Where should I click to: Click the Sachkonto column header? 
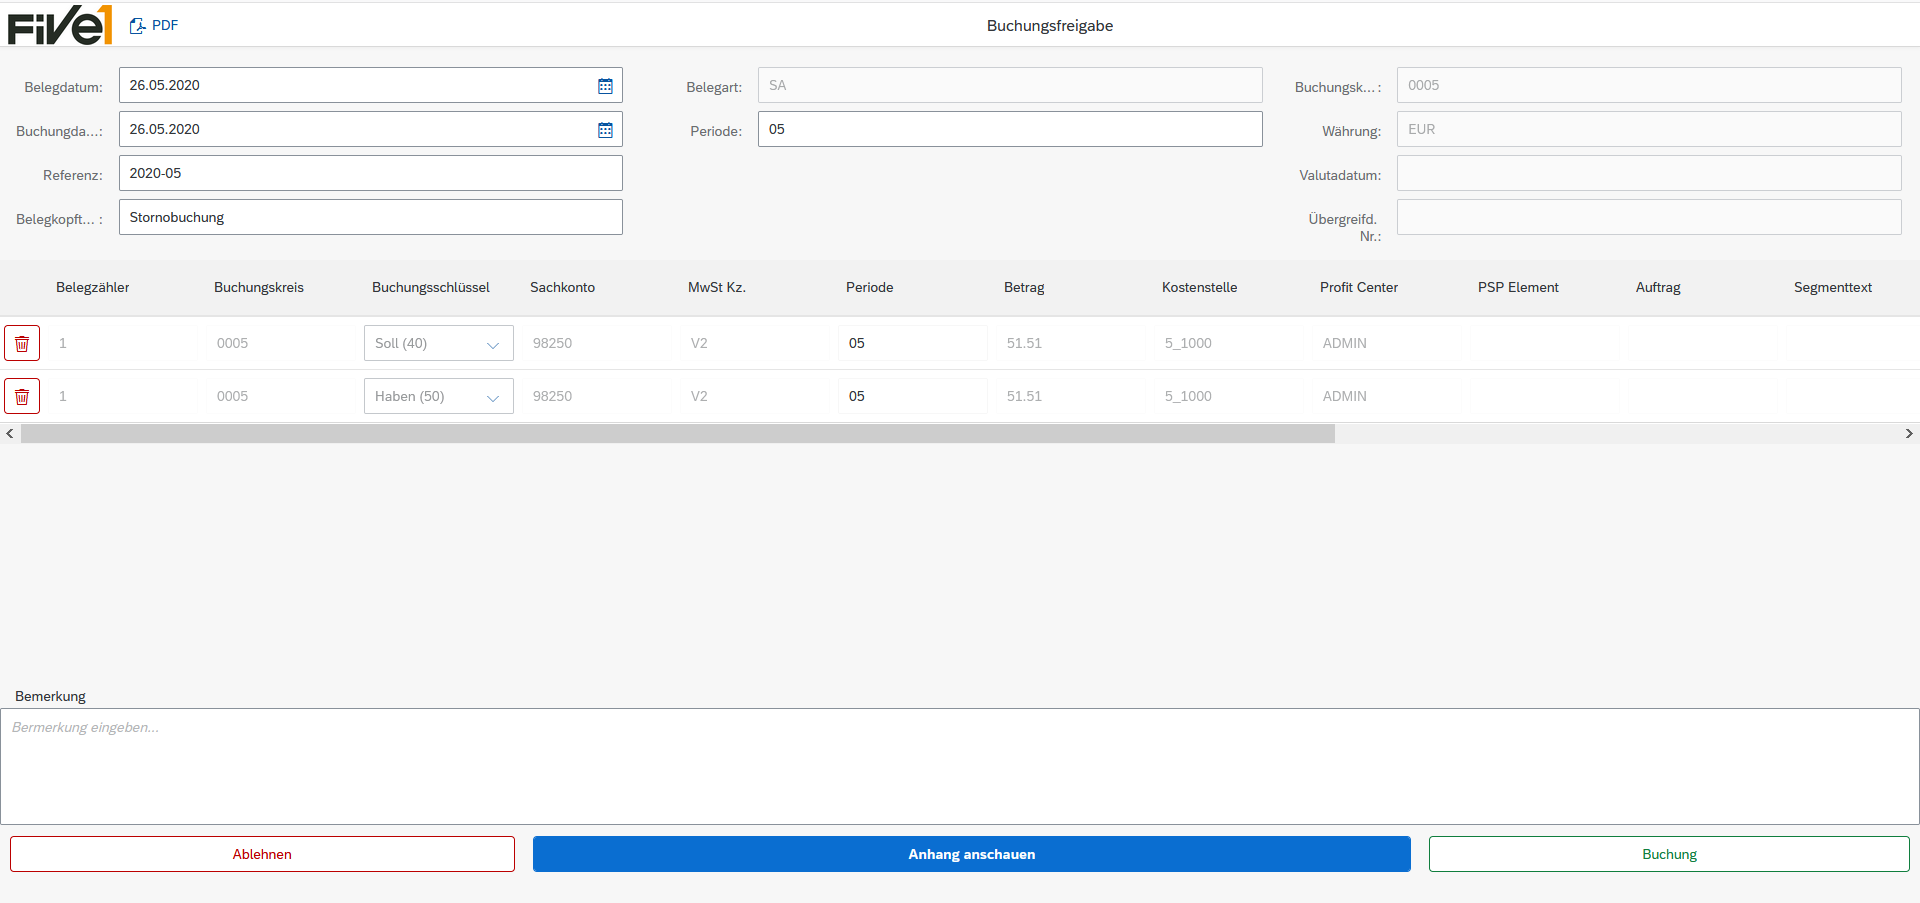click(x=562, y=287)
